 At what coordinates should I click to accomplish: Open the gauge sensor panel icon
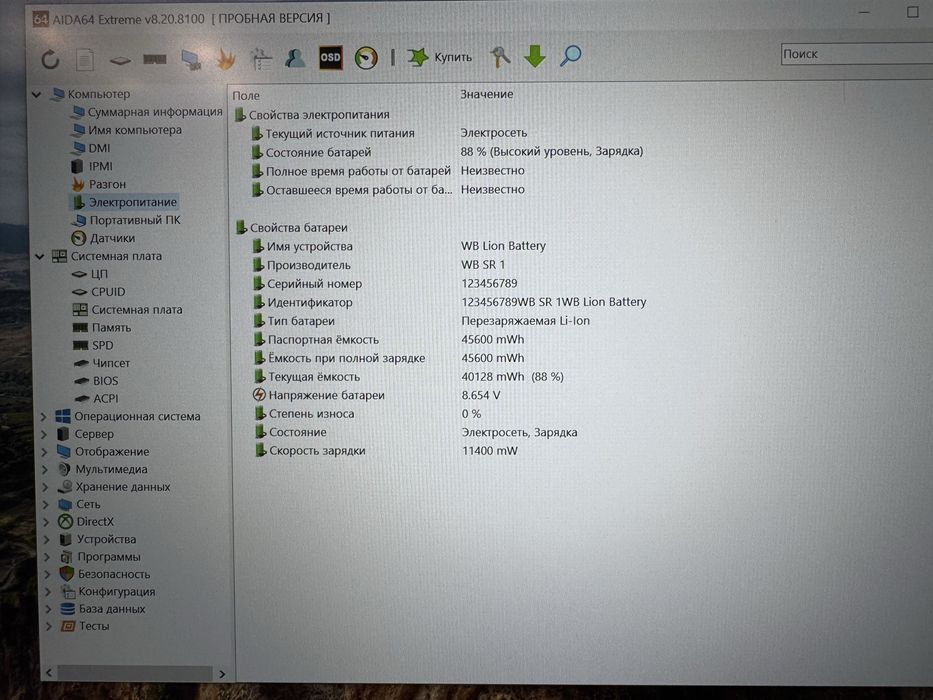pos(366,58)
